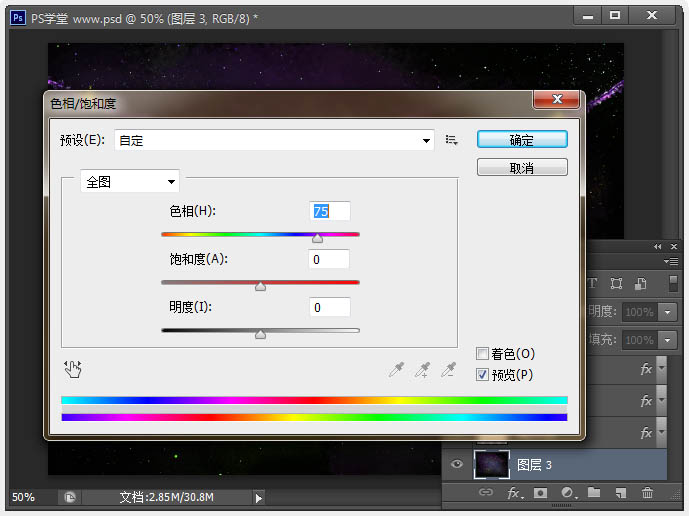Cancel with the 取消 button
The height and width of the screenshot is (516, 689).
pyautogui.click(x=522, y=167)
